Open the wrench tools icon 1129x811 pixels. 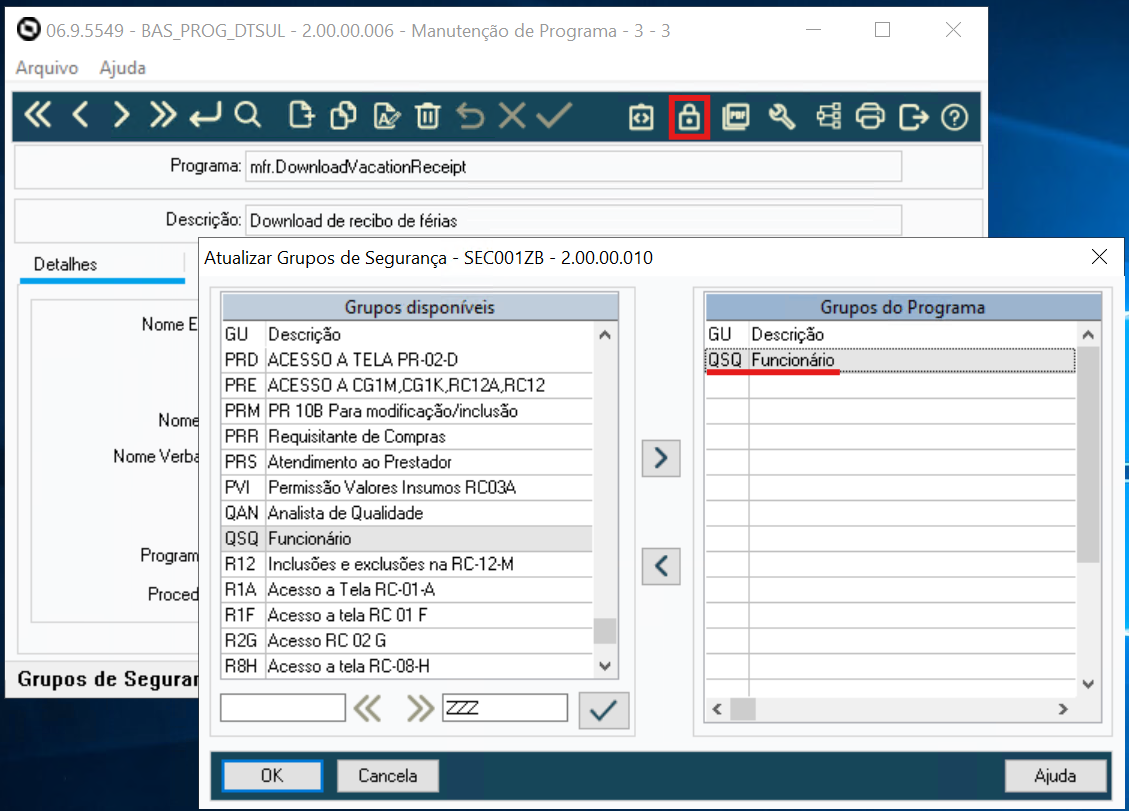[782, 117]
